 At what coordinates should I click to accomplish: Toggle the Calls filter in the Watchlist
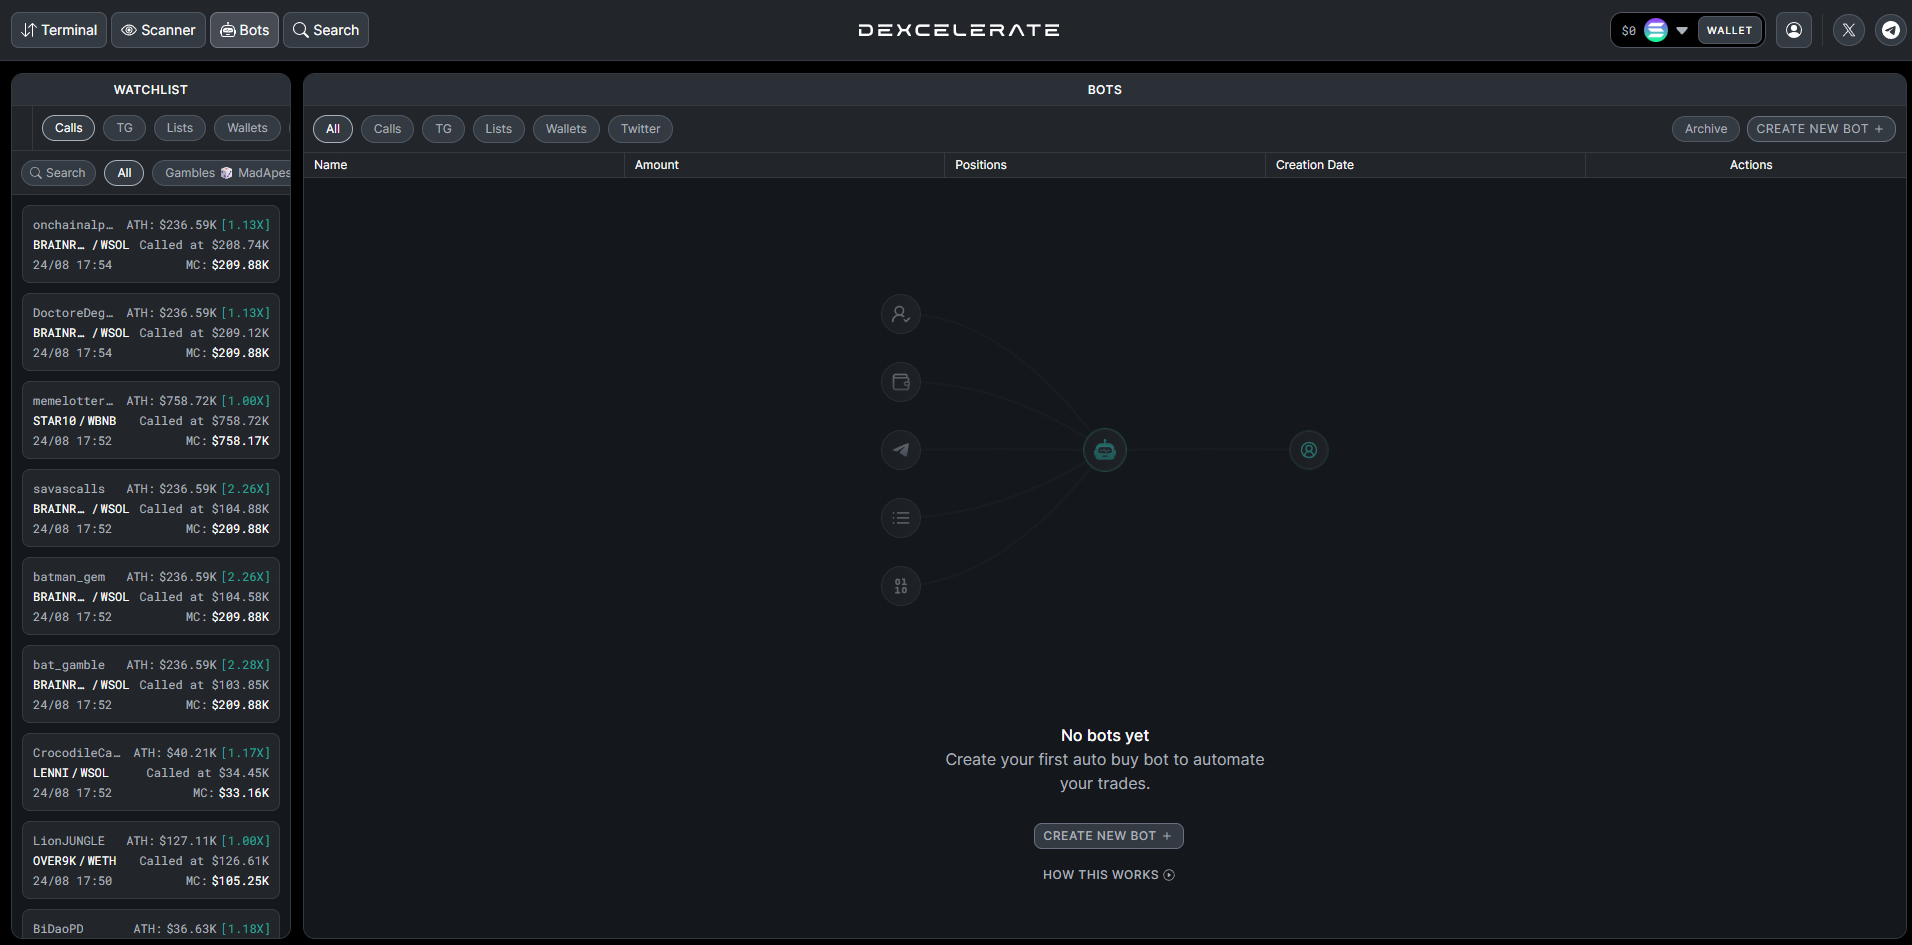pos(68,127)
